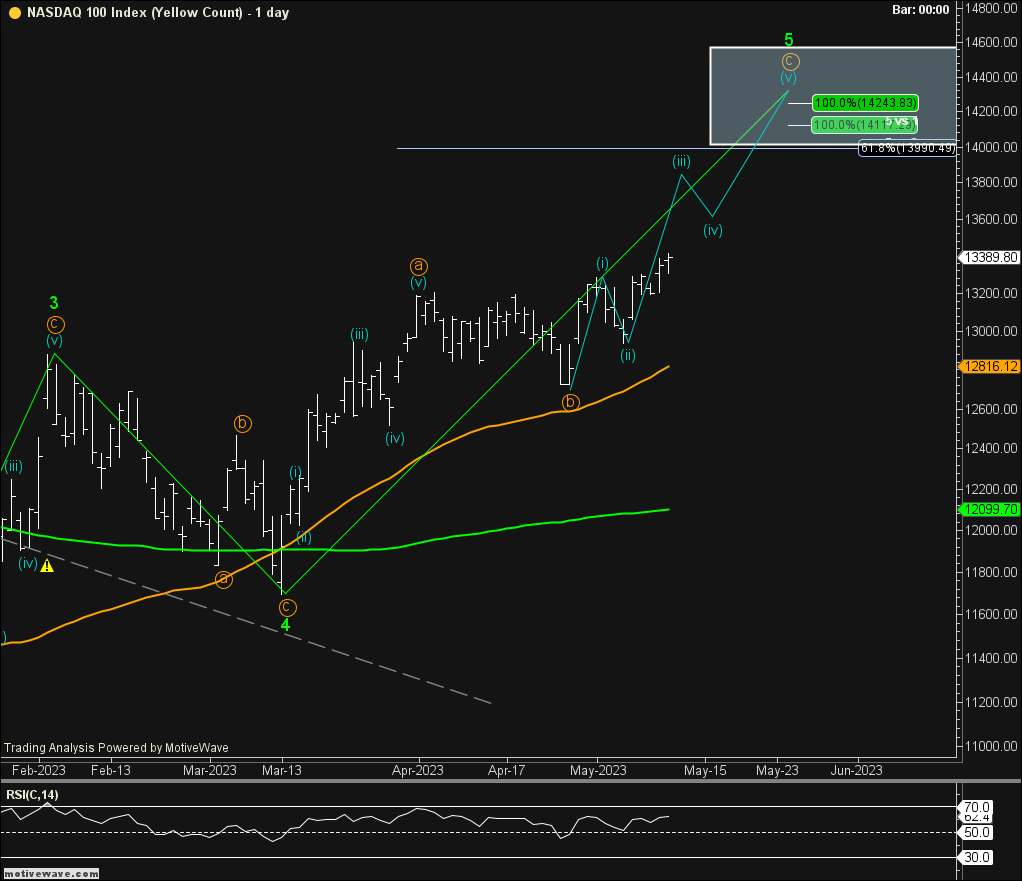Viewport: 1022px width, 881px height.
Task: Click the 'Jun-2023' date on the time axis
Action: click(856, 770)
